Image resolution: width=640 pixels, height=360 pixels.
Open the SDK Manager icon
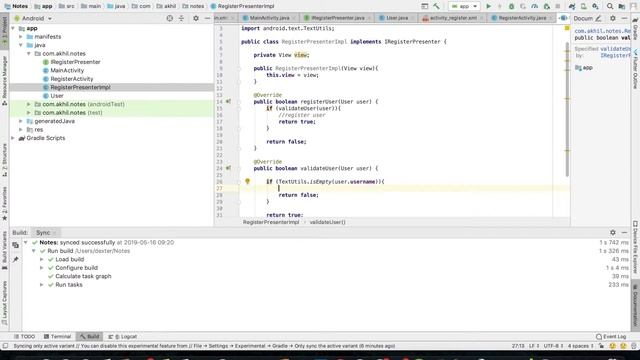point(596,6)
